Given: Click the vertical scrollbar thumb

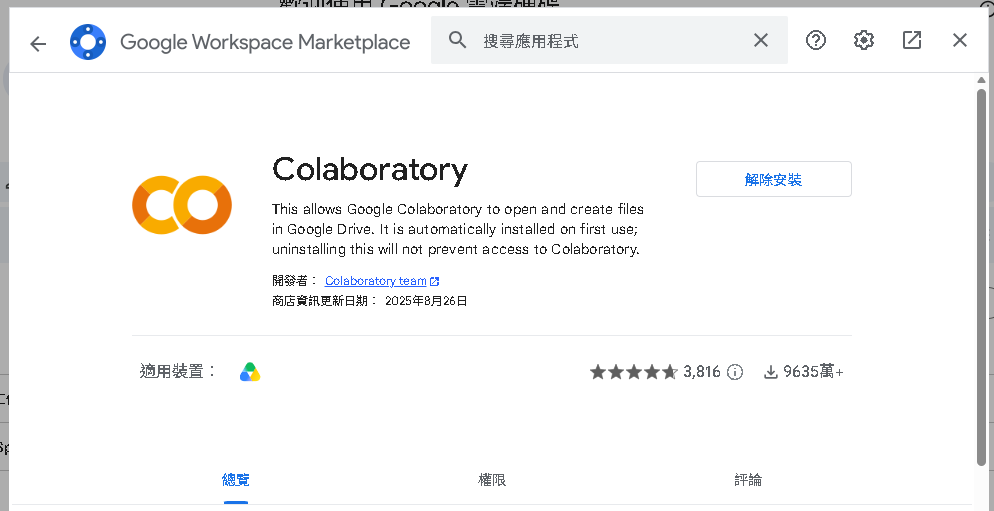Looking at the screenshot, I should (x=981, y=278).
